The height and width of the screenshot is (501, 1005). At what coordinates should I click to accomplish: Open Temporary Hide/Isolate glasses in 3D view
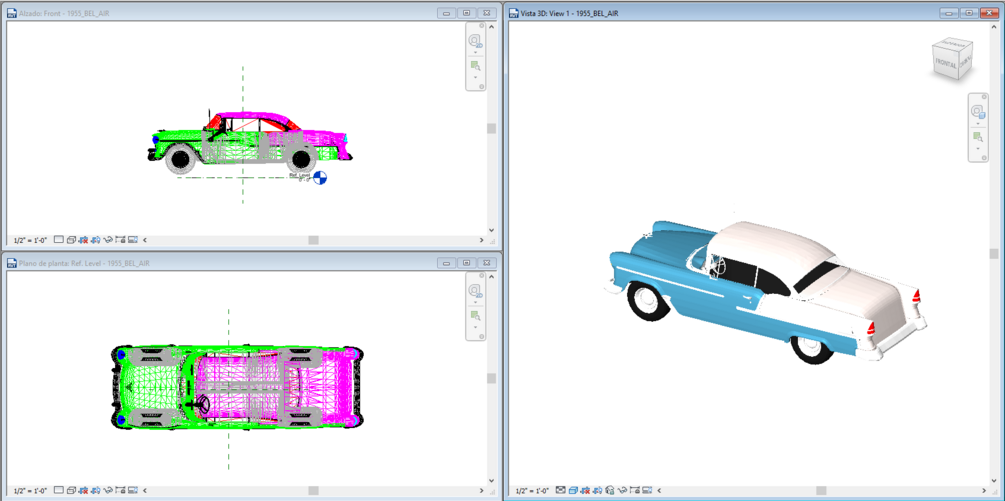point(622,490)
